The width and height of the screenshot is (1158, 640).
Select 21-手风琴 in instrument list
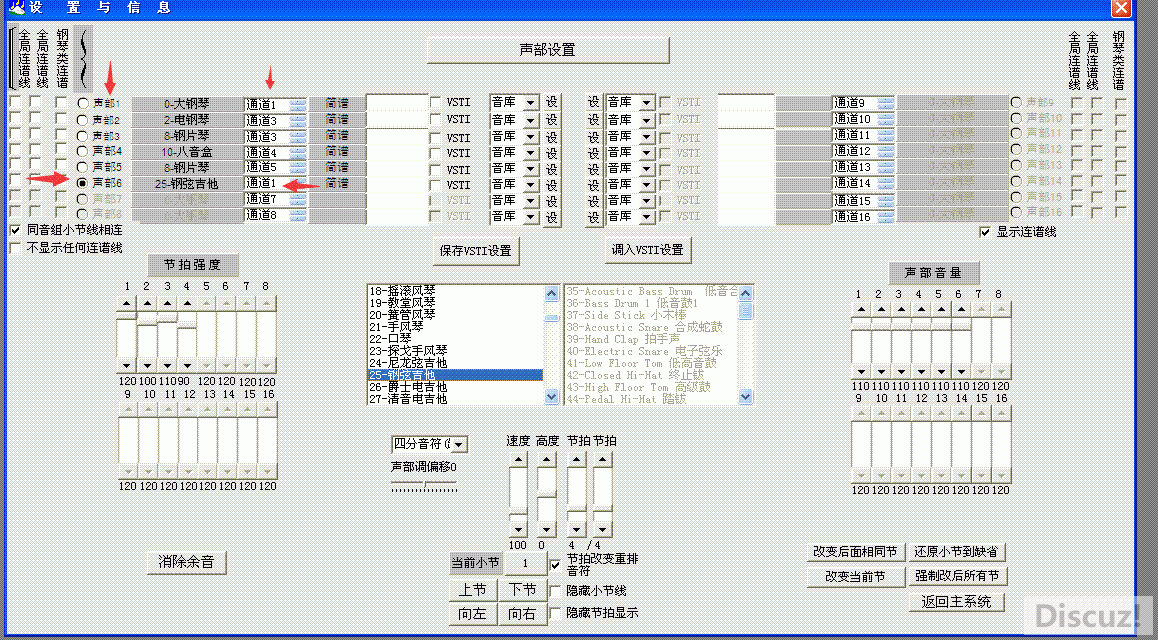[x=455, y=327]
